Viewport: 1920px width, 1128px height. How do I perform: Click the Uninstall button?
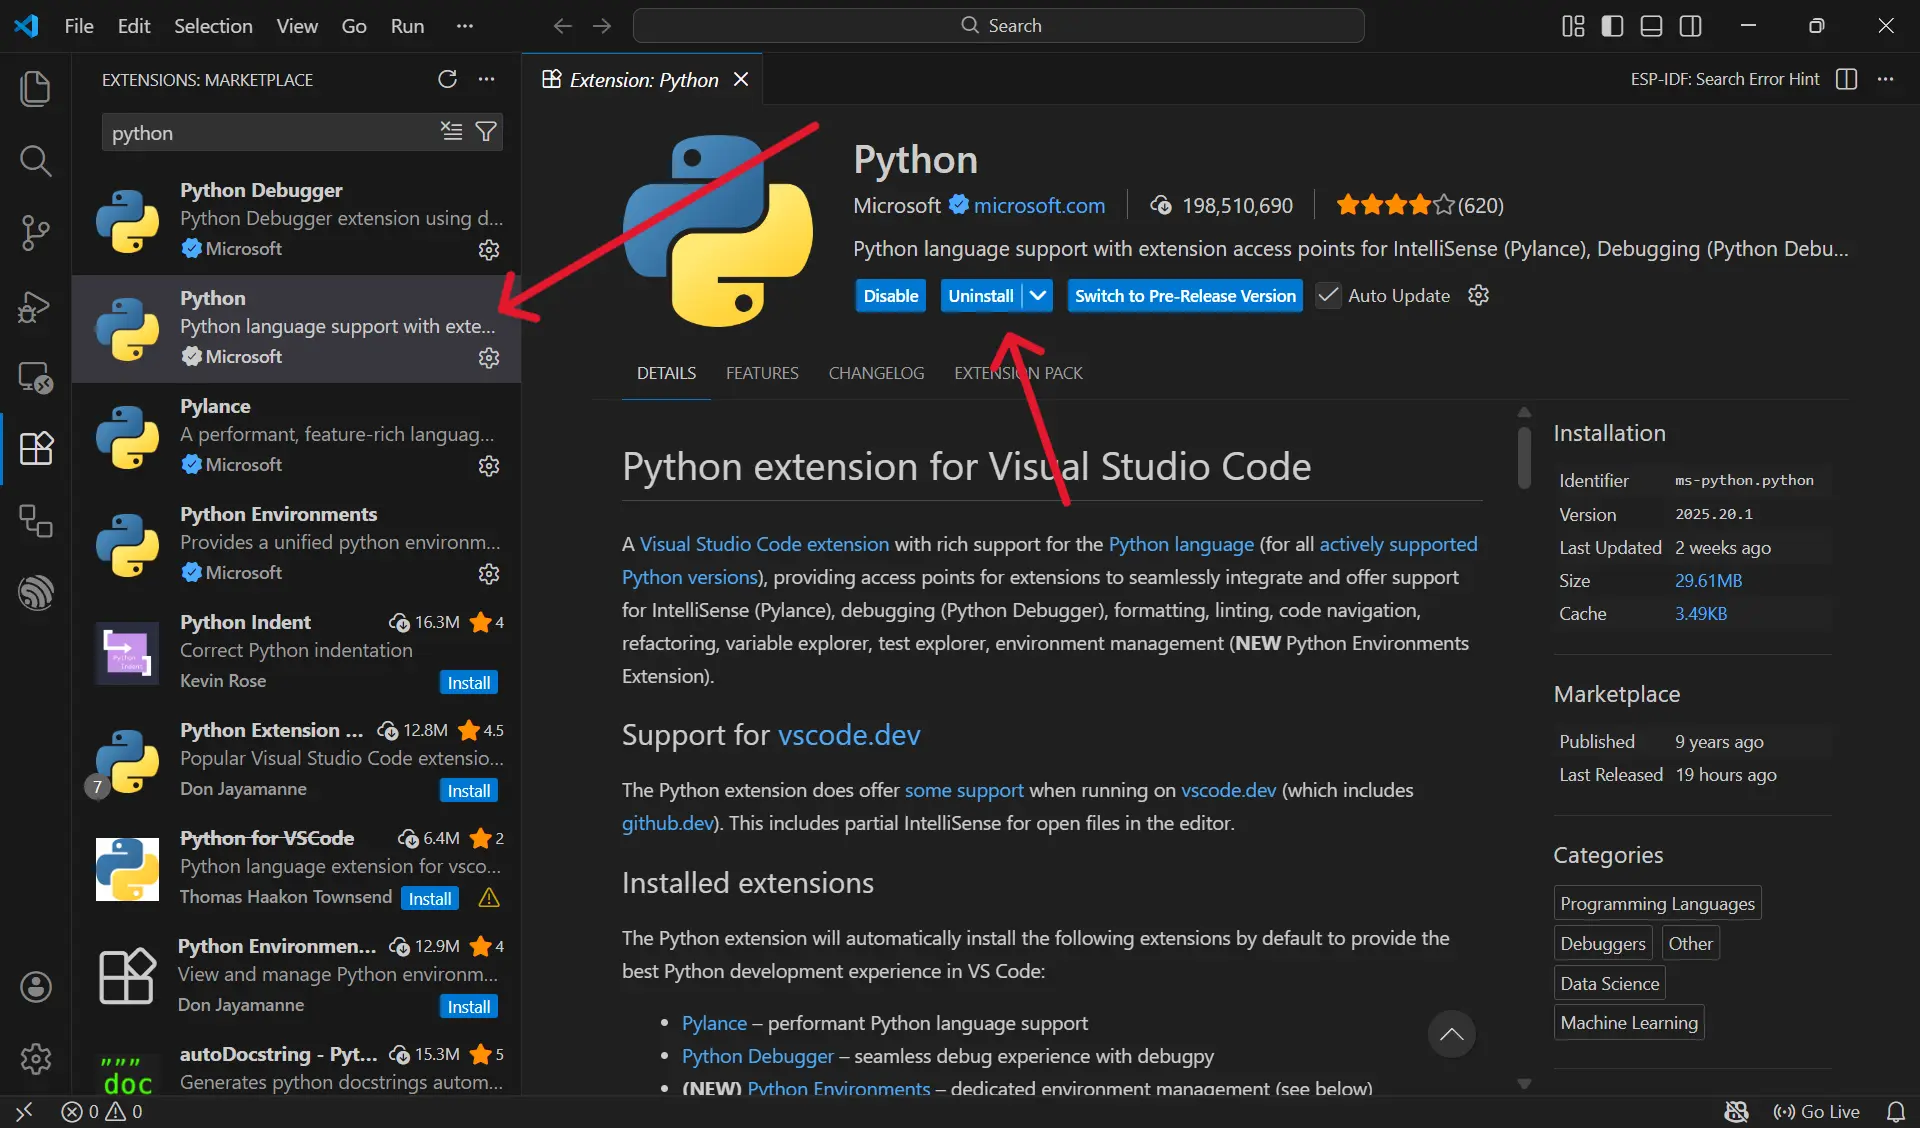981,295
